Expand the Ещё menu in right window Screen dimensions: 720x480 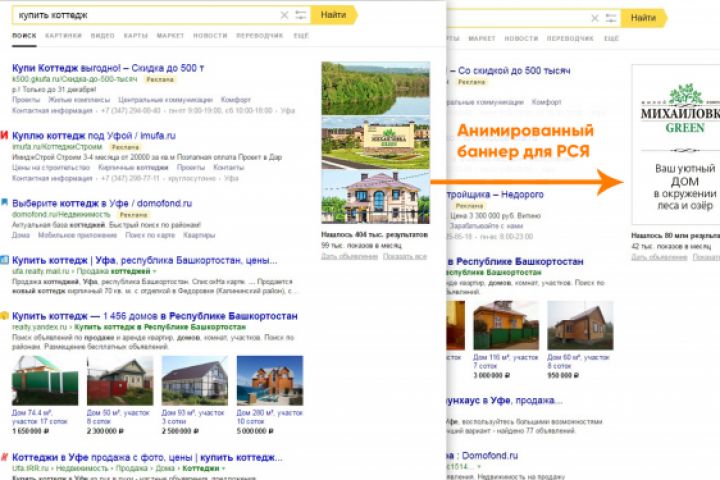[x=611, y=39]
